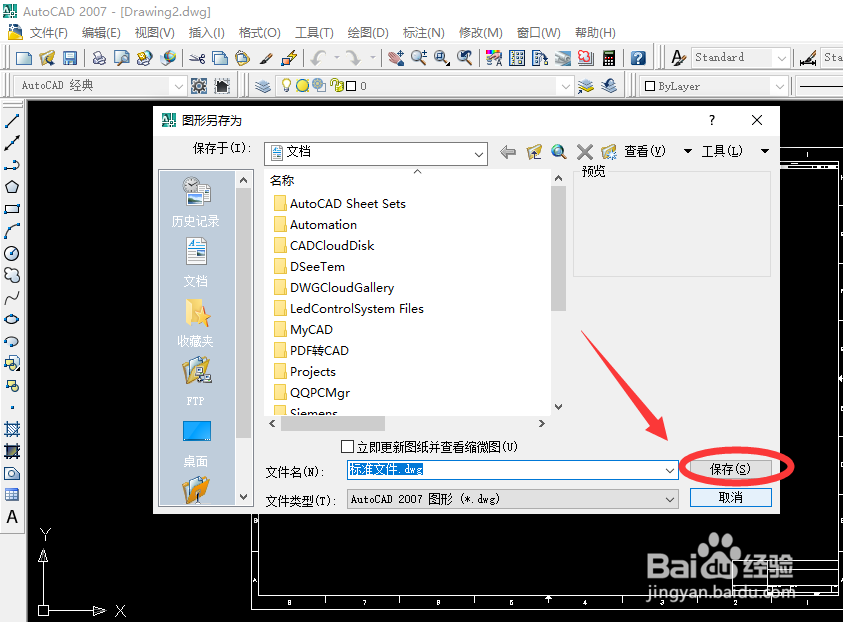Viewport: 843px width, 622px height.
Task: Select the Ellipse draw tool
Action: tap(12, 319)
